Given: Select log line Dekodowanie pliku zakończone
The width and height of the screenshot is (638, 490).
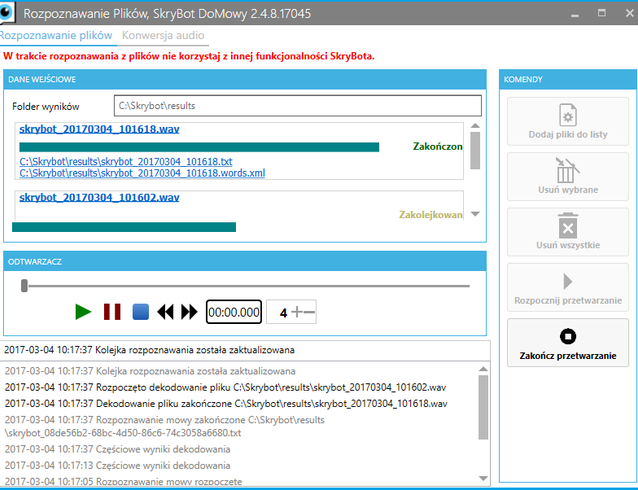Looking at the screenshot, I should [226, 403].
